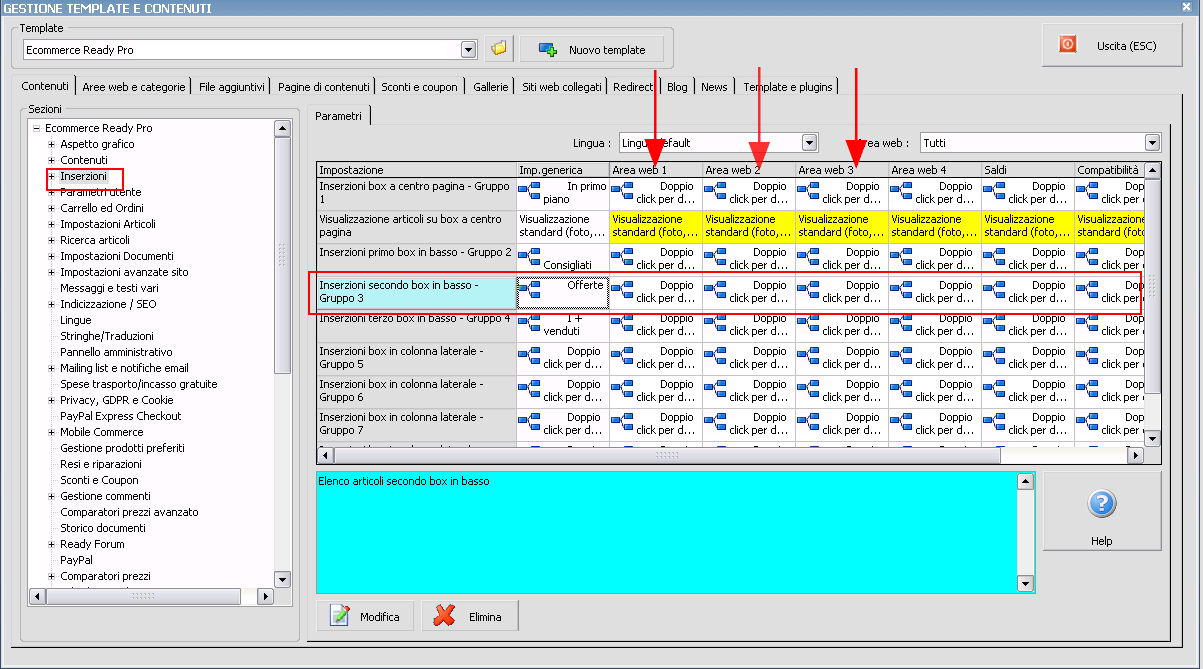Click the link icon in the Offerte cell
This screenshot has width=1203, height=669.
pyautogui.click(x=530, y=291)
